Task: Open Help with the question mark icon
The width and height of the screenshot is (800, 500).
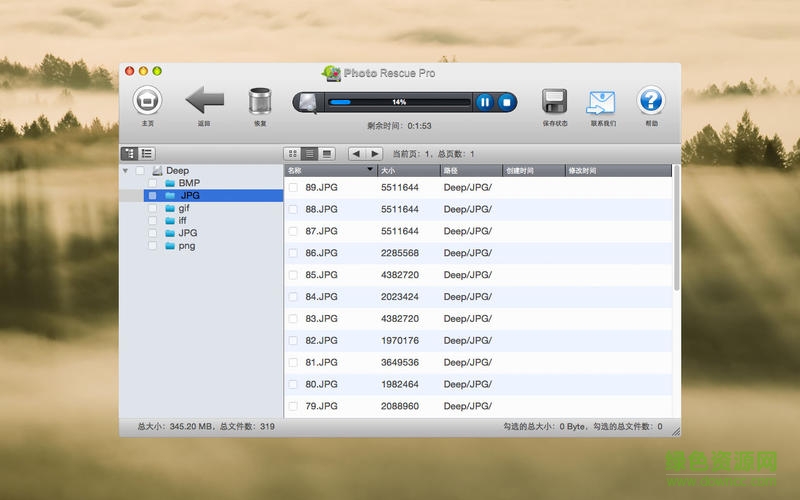Action: pyautogui.click(x=651, y=101)
